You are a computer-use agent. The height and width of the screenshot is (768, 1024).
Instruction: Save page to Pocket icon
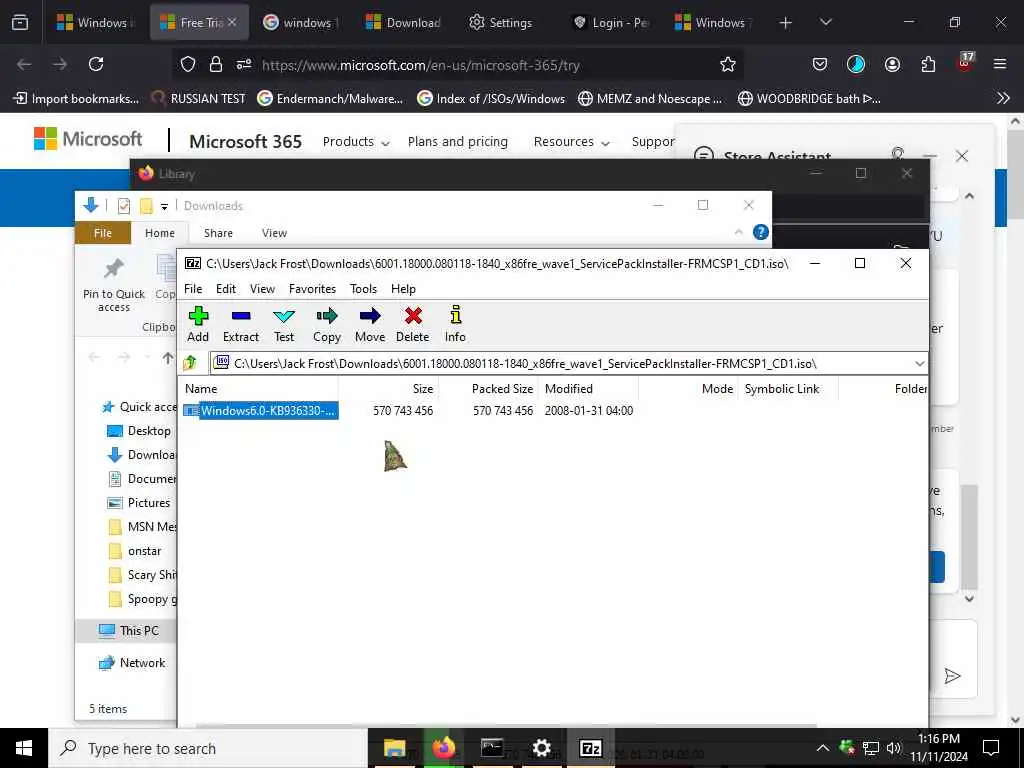(x=820, y=64)
